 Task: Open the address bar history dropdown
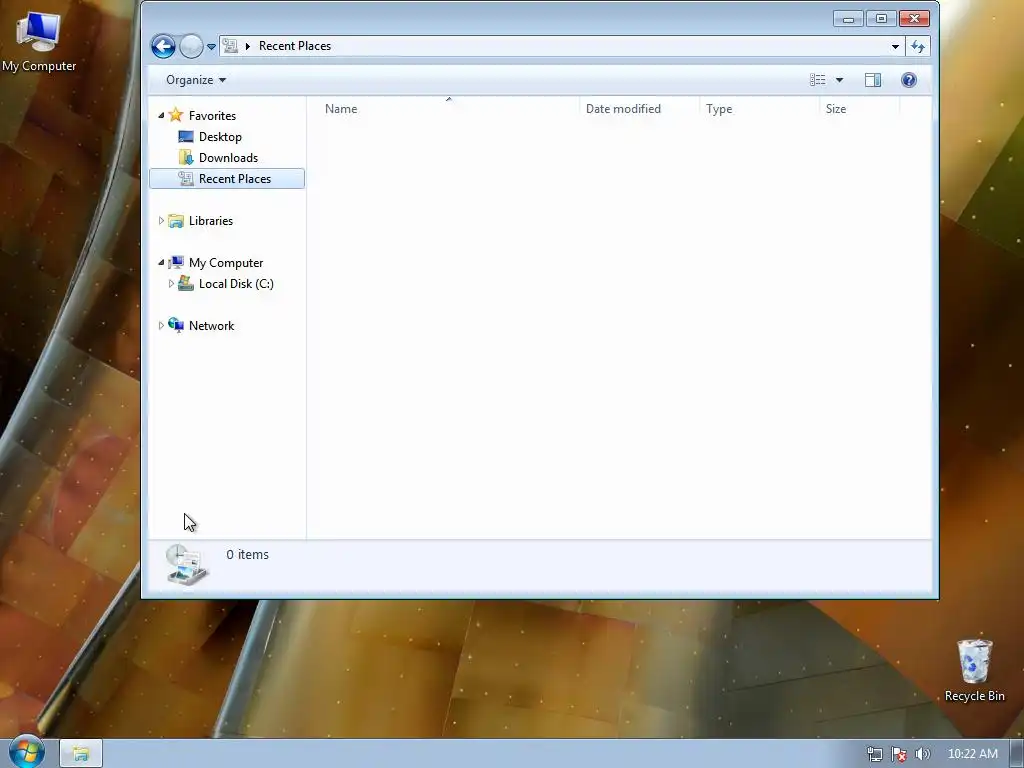[895, 46]
